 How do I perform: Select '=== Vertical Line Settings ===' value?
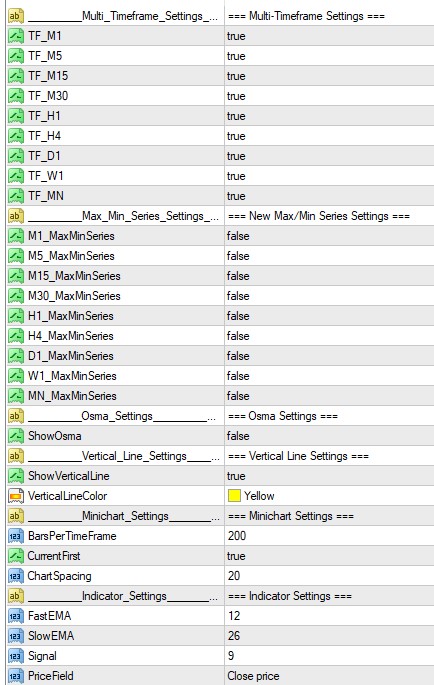(x=299, y=456)
